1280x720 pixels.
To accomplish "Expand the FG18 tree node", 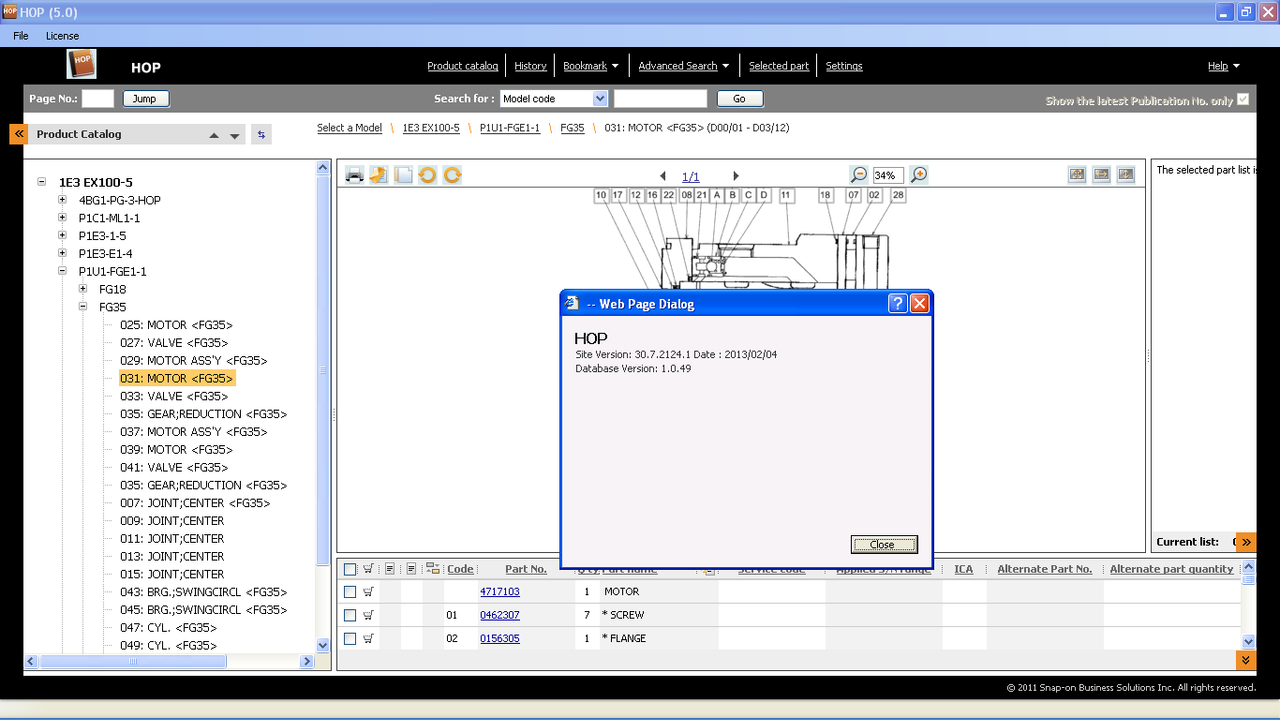I will click(x=83, y=289).
